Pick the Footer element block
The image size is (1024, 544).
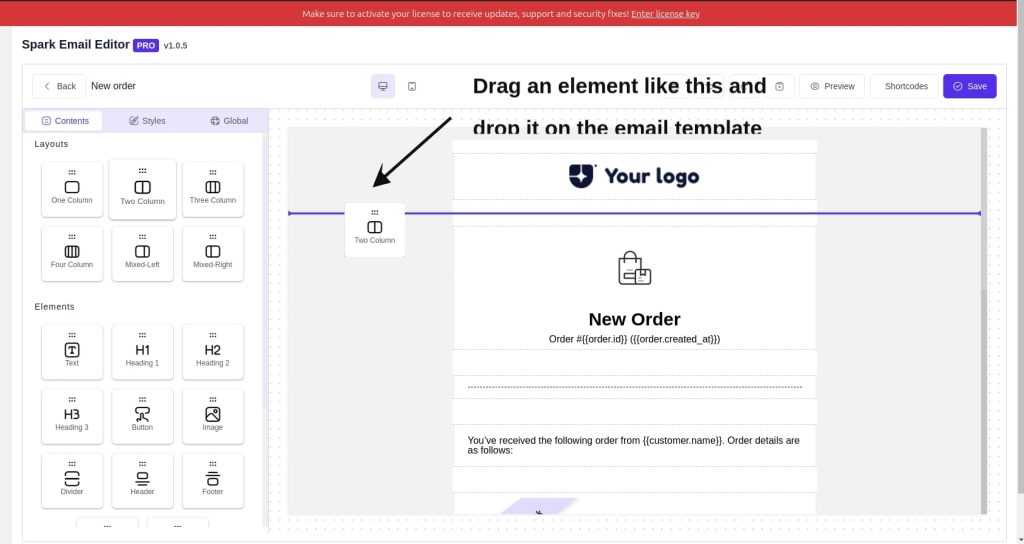pos(213,481)
